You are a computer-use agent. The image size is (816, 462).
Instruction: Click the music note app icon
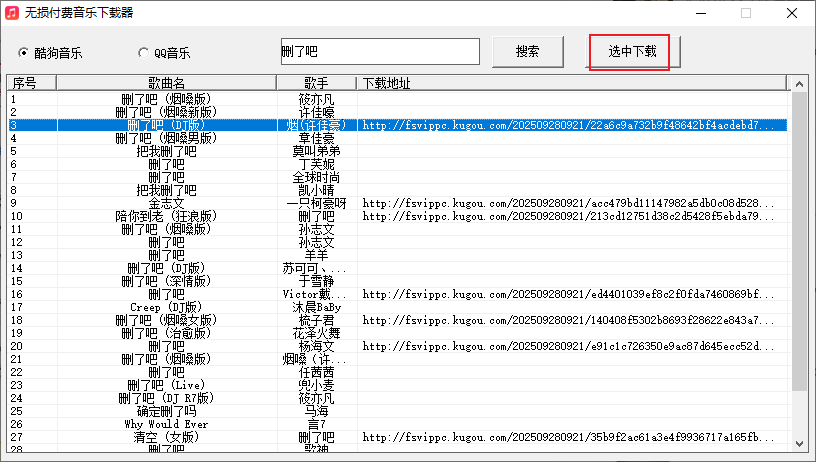point(11,12)
